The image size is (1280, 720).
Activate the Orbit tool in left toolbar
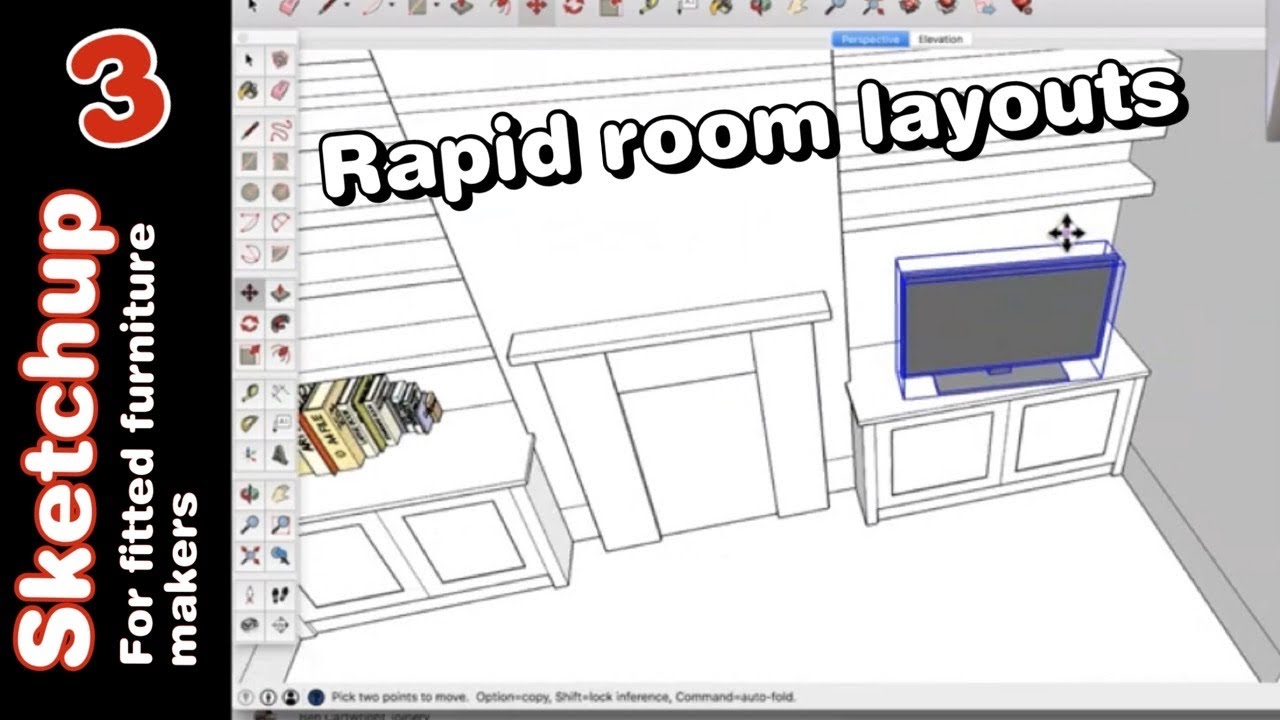coord(250,493)
